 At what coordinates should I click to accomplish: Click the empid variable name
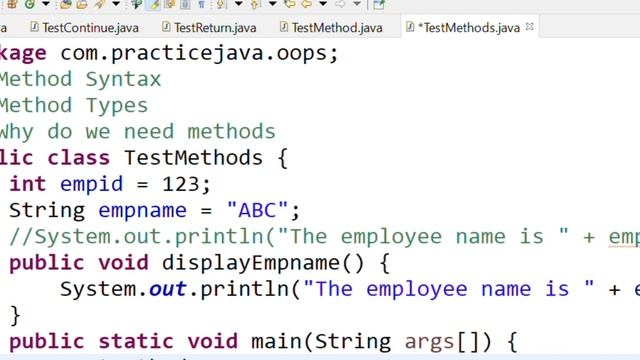pyautogui.click(x=91, y=184)
